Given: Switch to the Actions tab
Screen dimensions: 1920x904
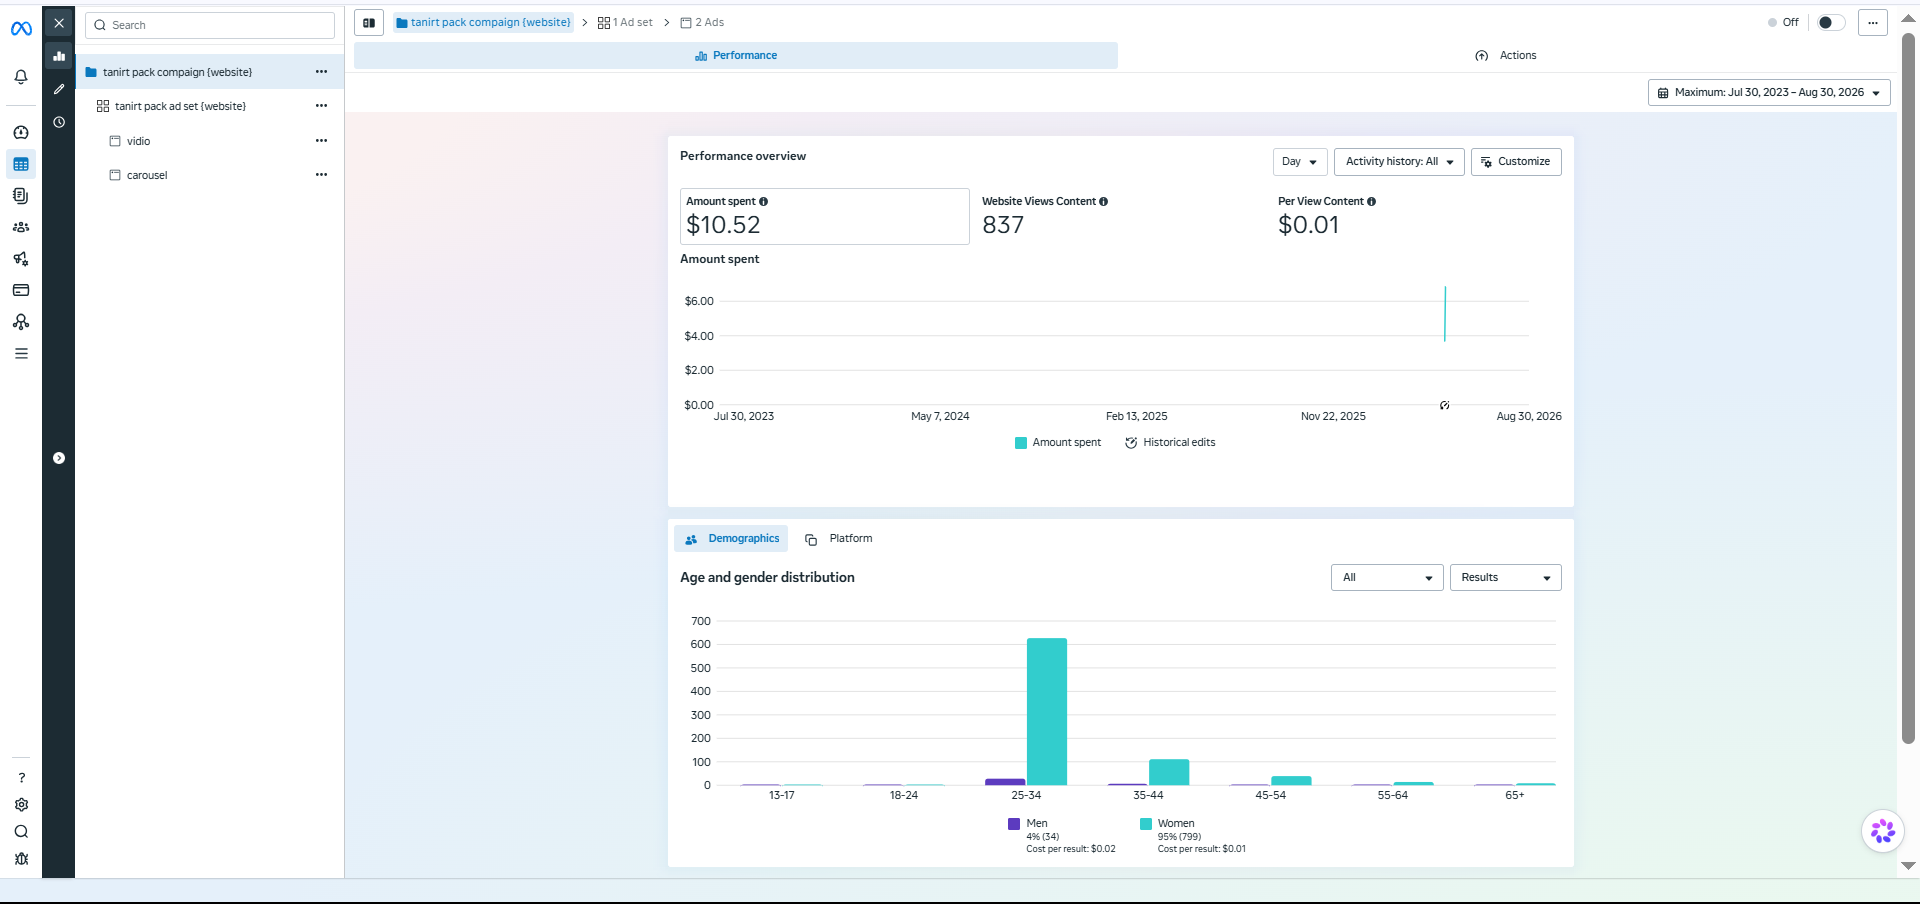Looking at the screenshot, I should [1506, 56].
